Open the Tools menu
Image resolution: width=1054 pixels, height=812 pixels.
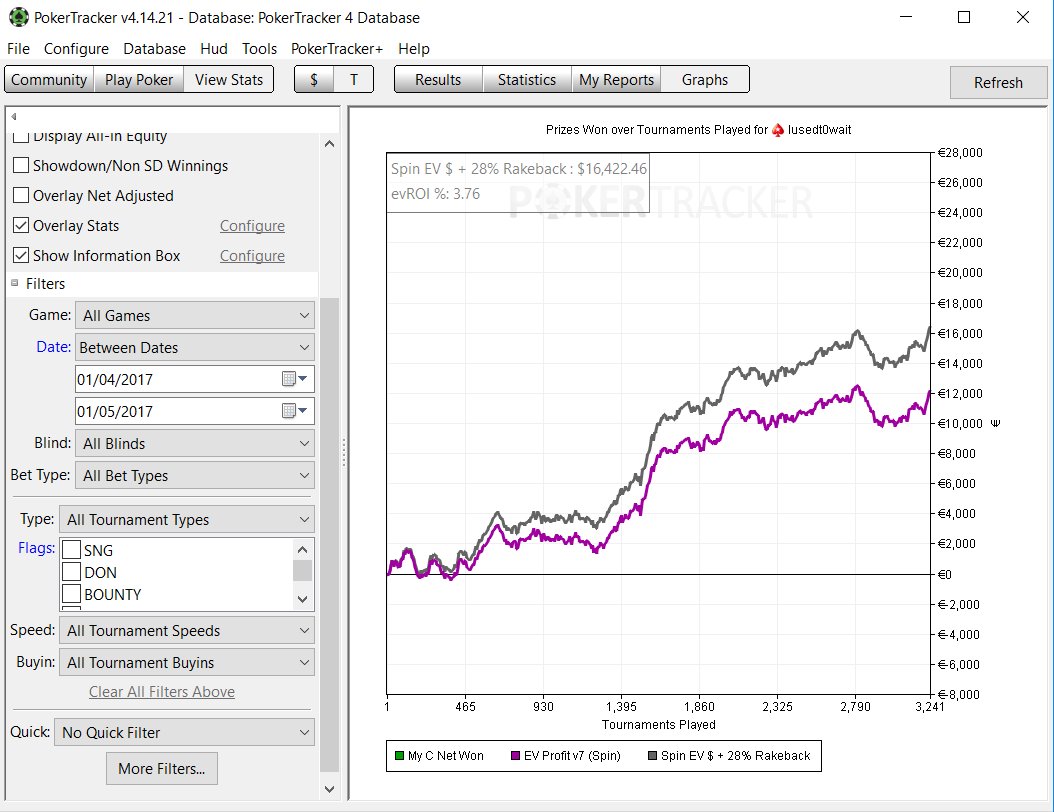point(259,48)
